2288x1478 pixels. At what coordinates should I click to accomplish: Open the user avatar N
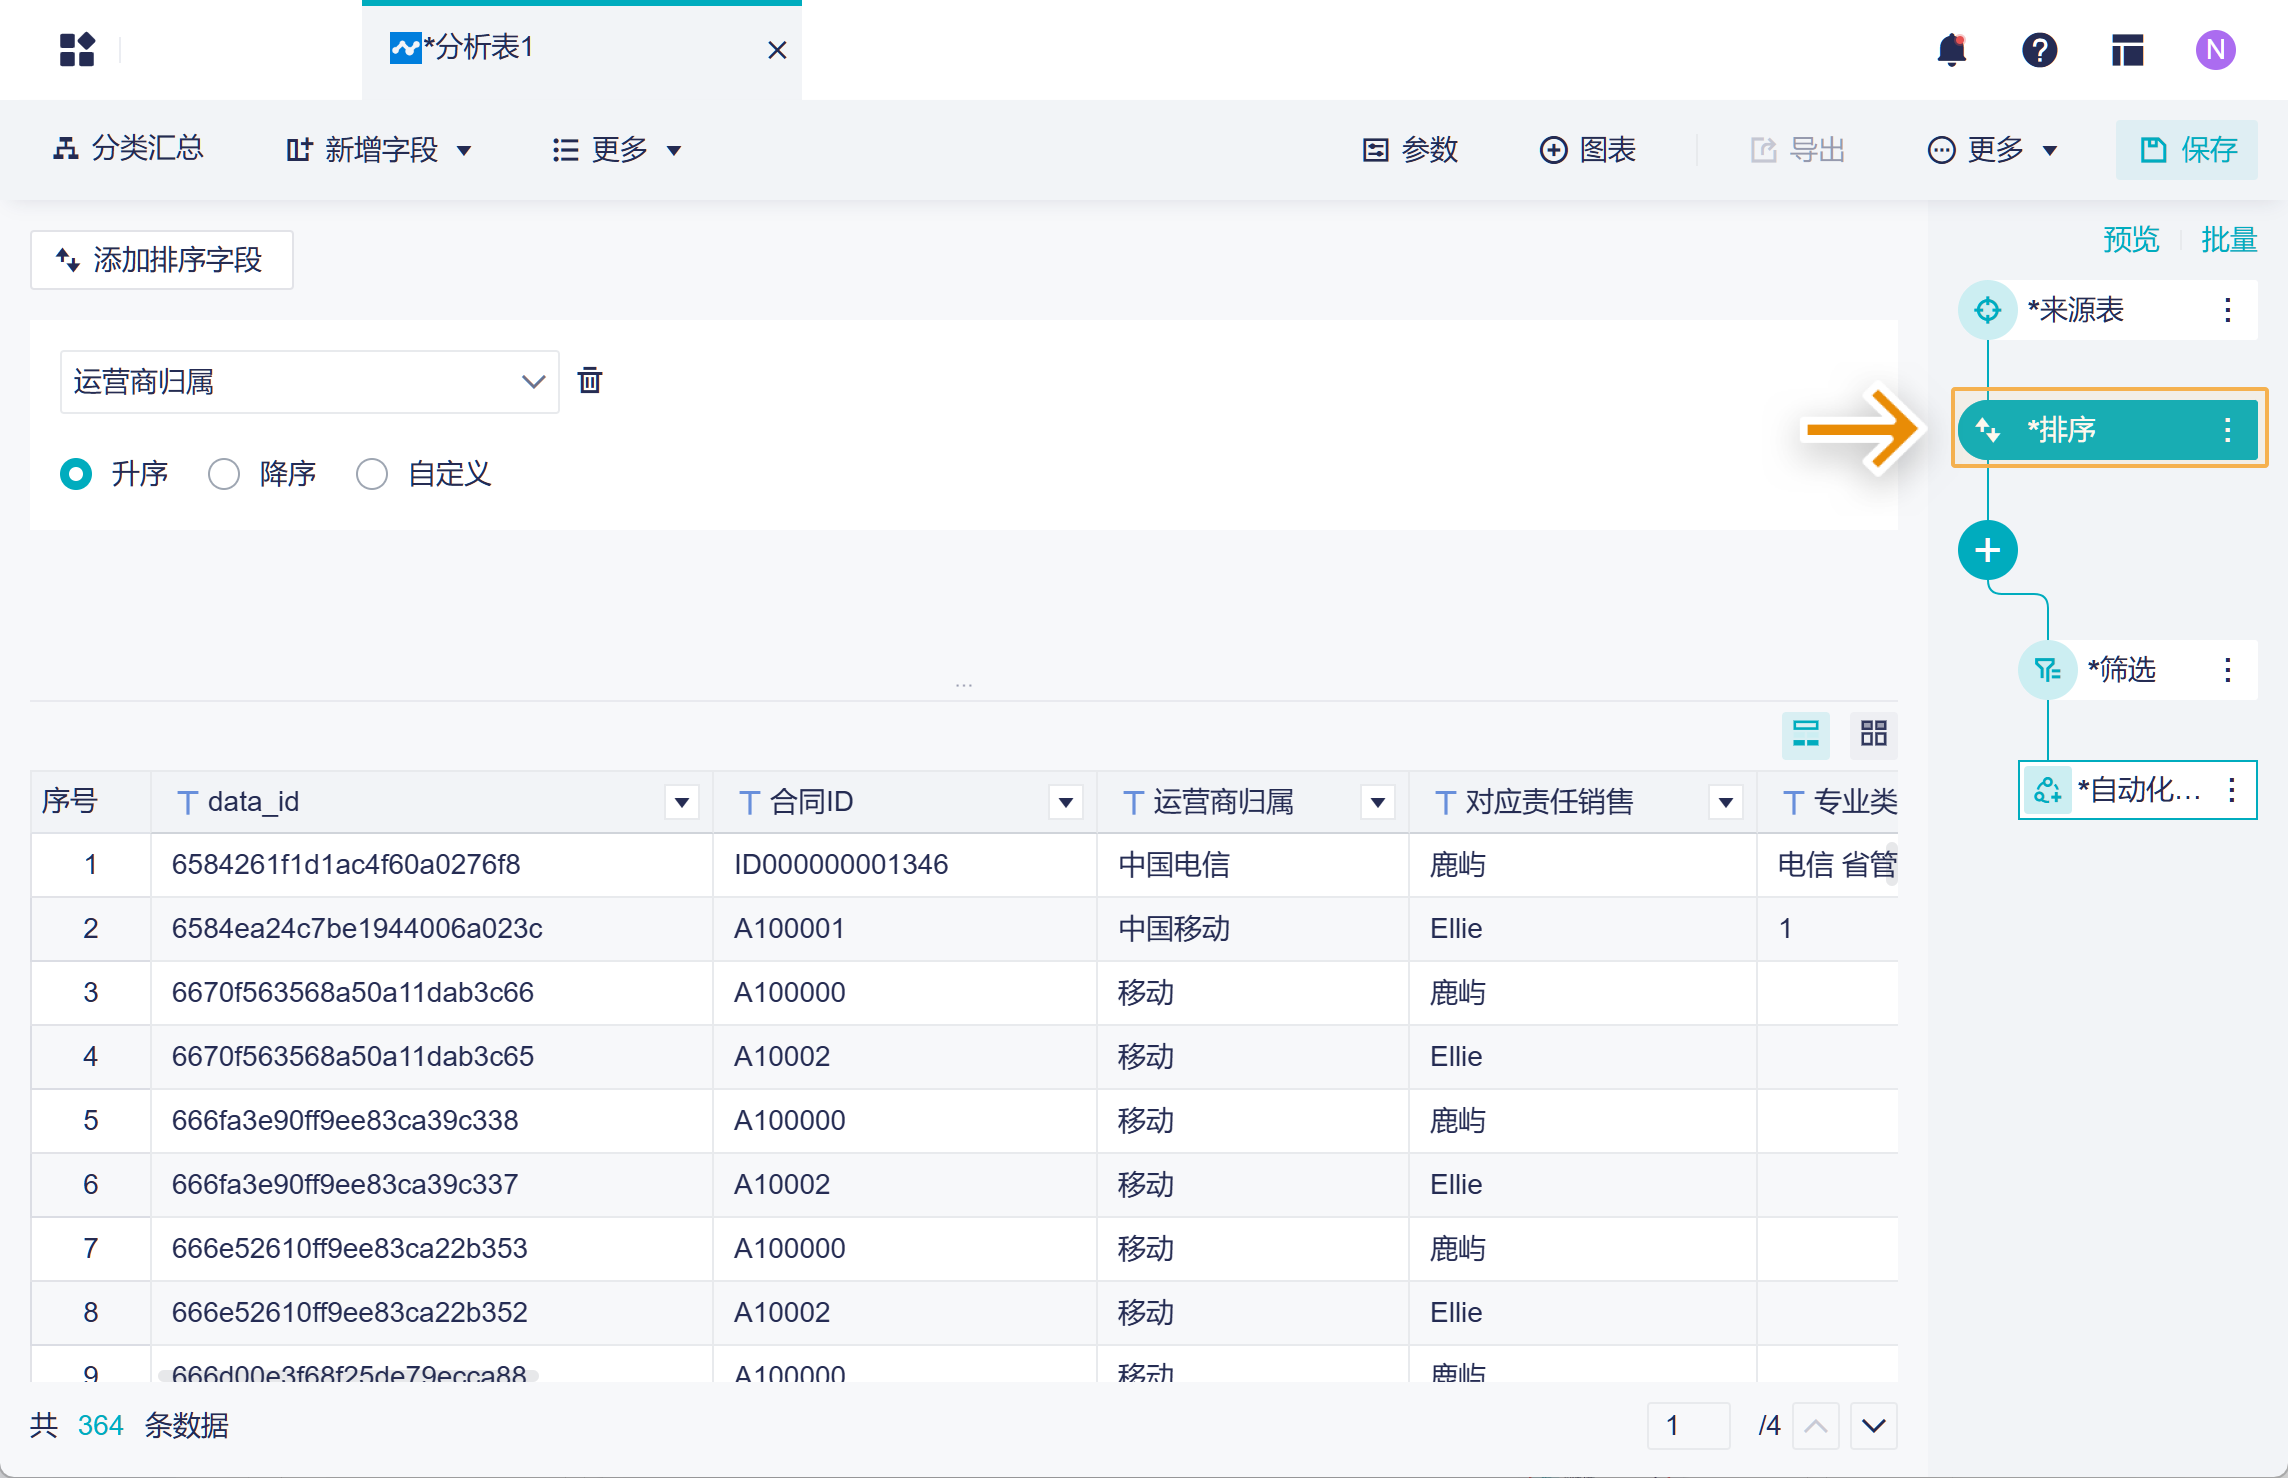coord(2215,50)
